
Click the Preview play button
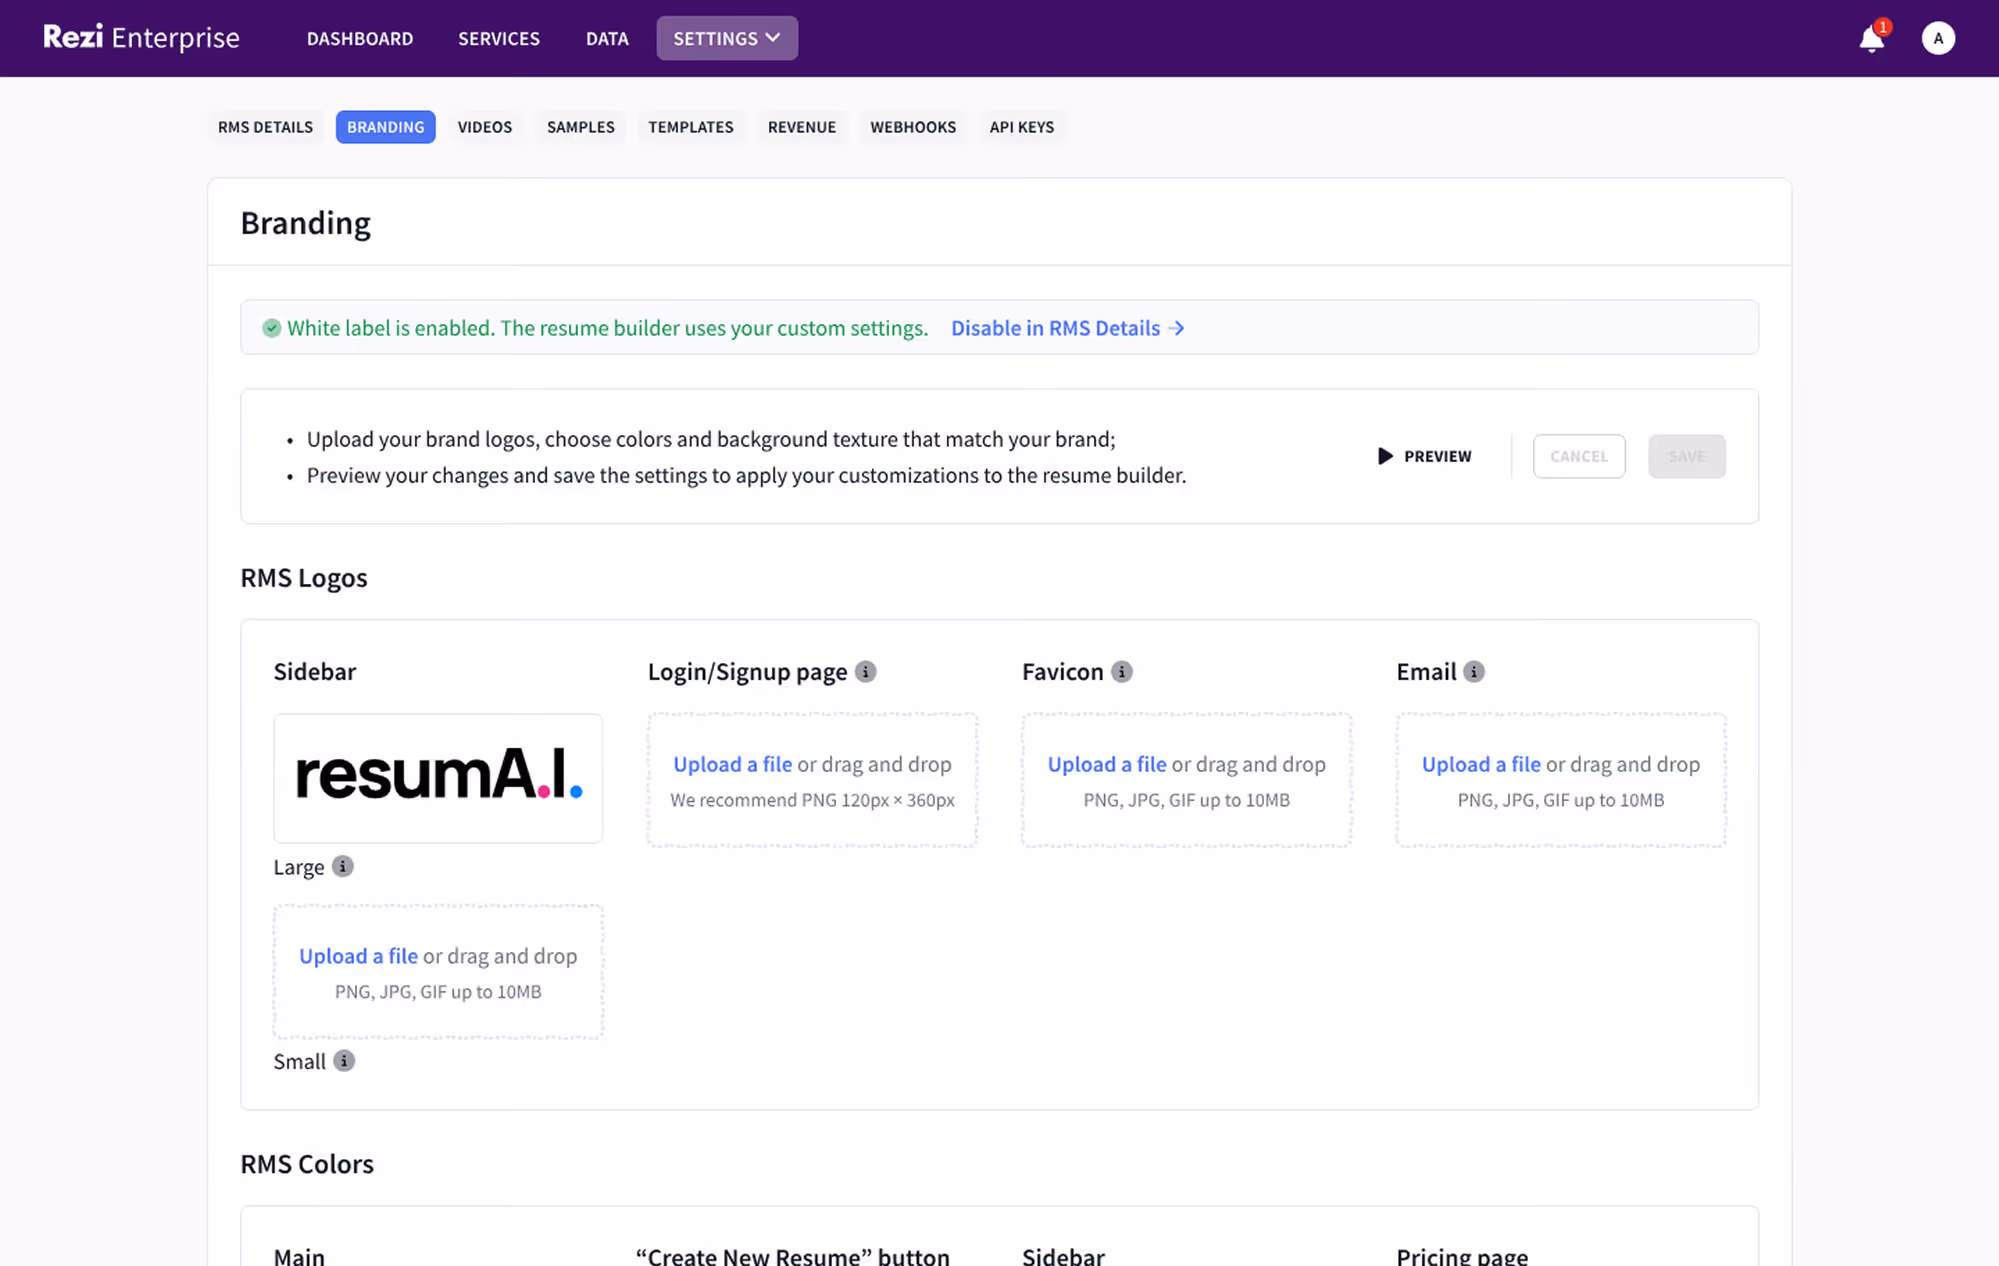pyautogui.click(x=1425, y=456)
